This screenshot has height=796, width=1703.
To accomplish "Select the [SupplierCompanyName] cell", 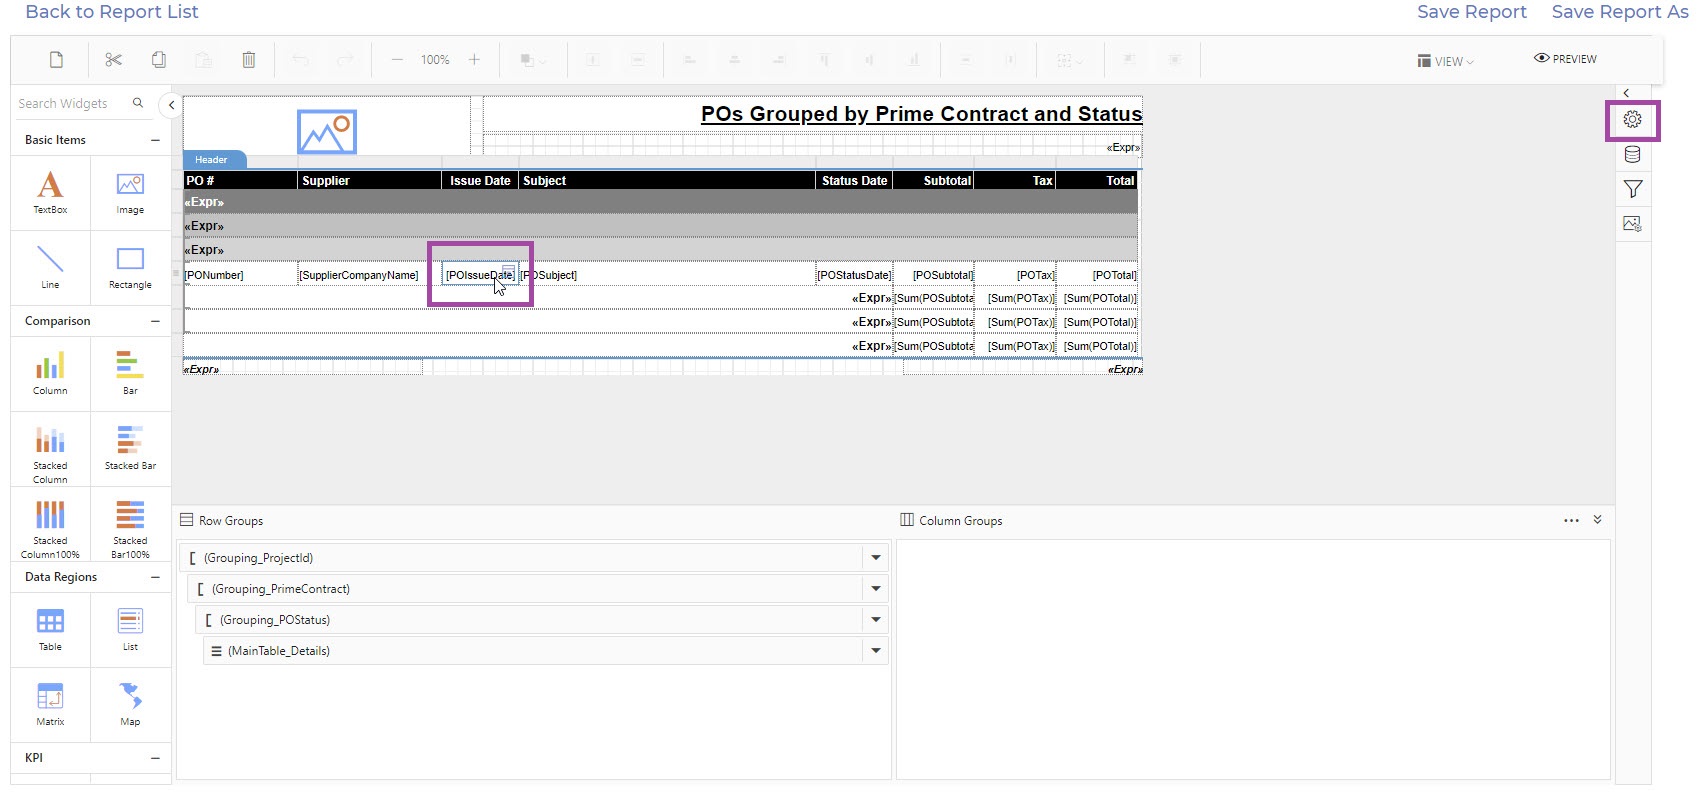I will pos(369,275).
